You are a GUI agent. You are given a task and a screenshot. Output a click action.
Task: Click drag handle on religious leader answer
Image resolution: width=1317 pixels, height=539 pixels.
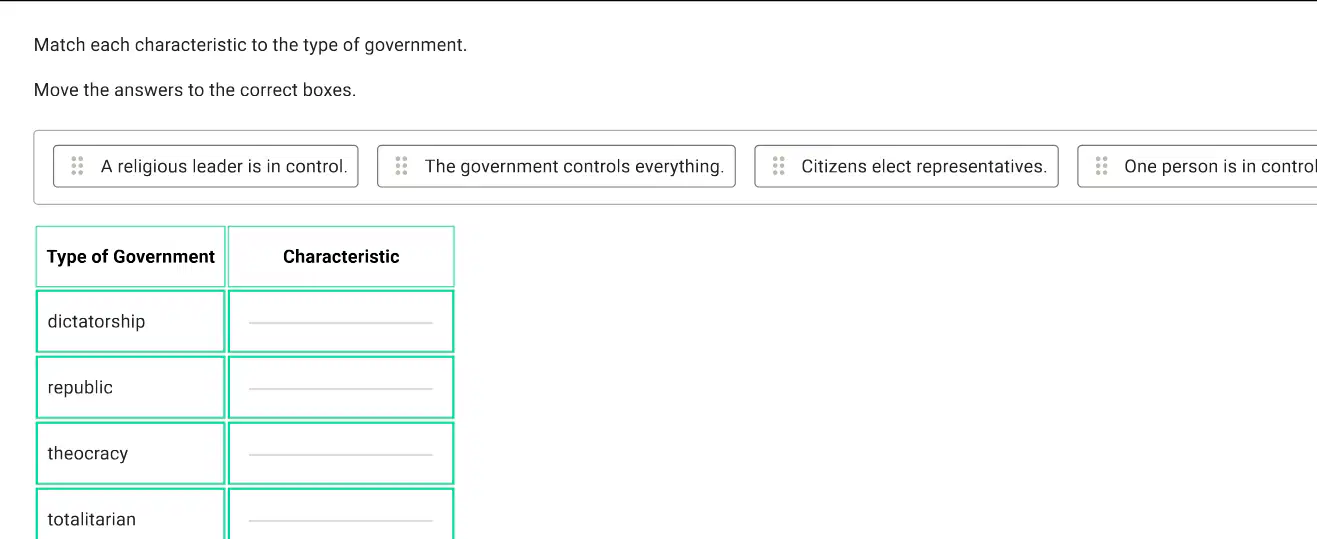coord(77,166)
